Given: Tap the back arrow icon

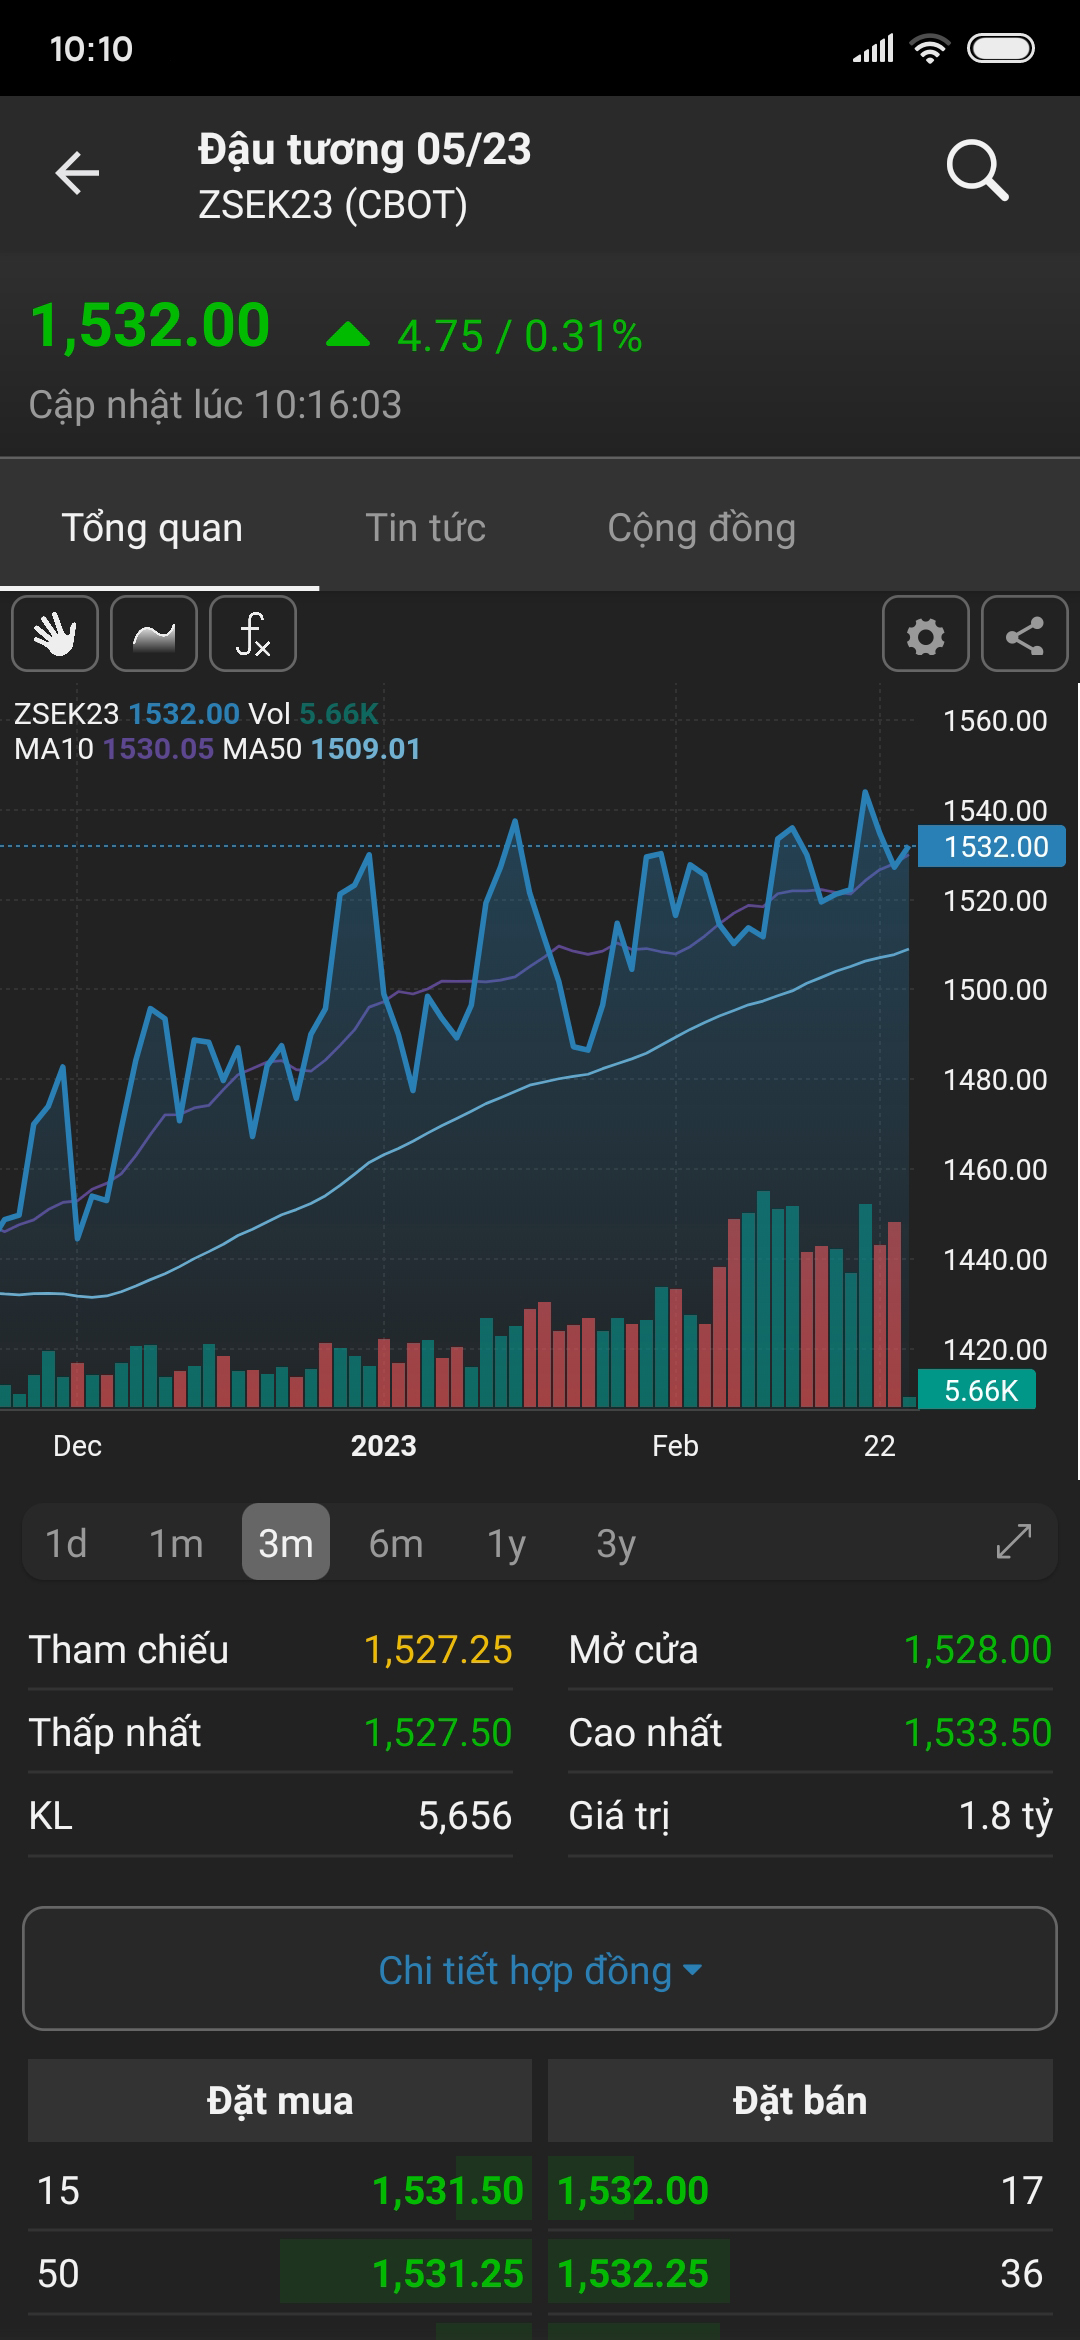Looking at the screenshot, I should tap(77, 173).
